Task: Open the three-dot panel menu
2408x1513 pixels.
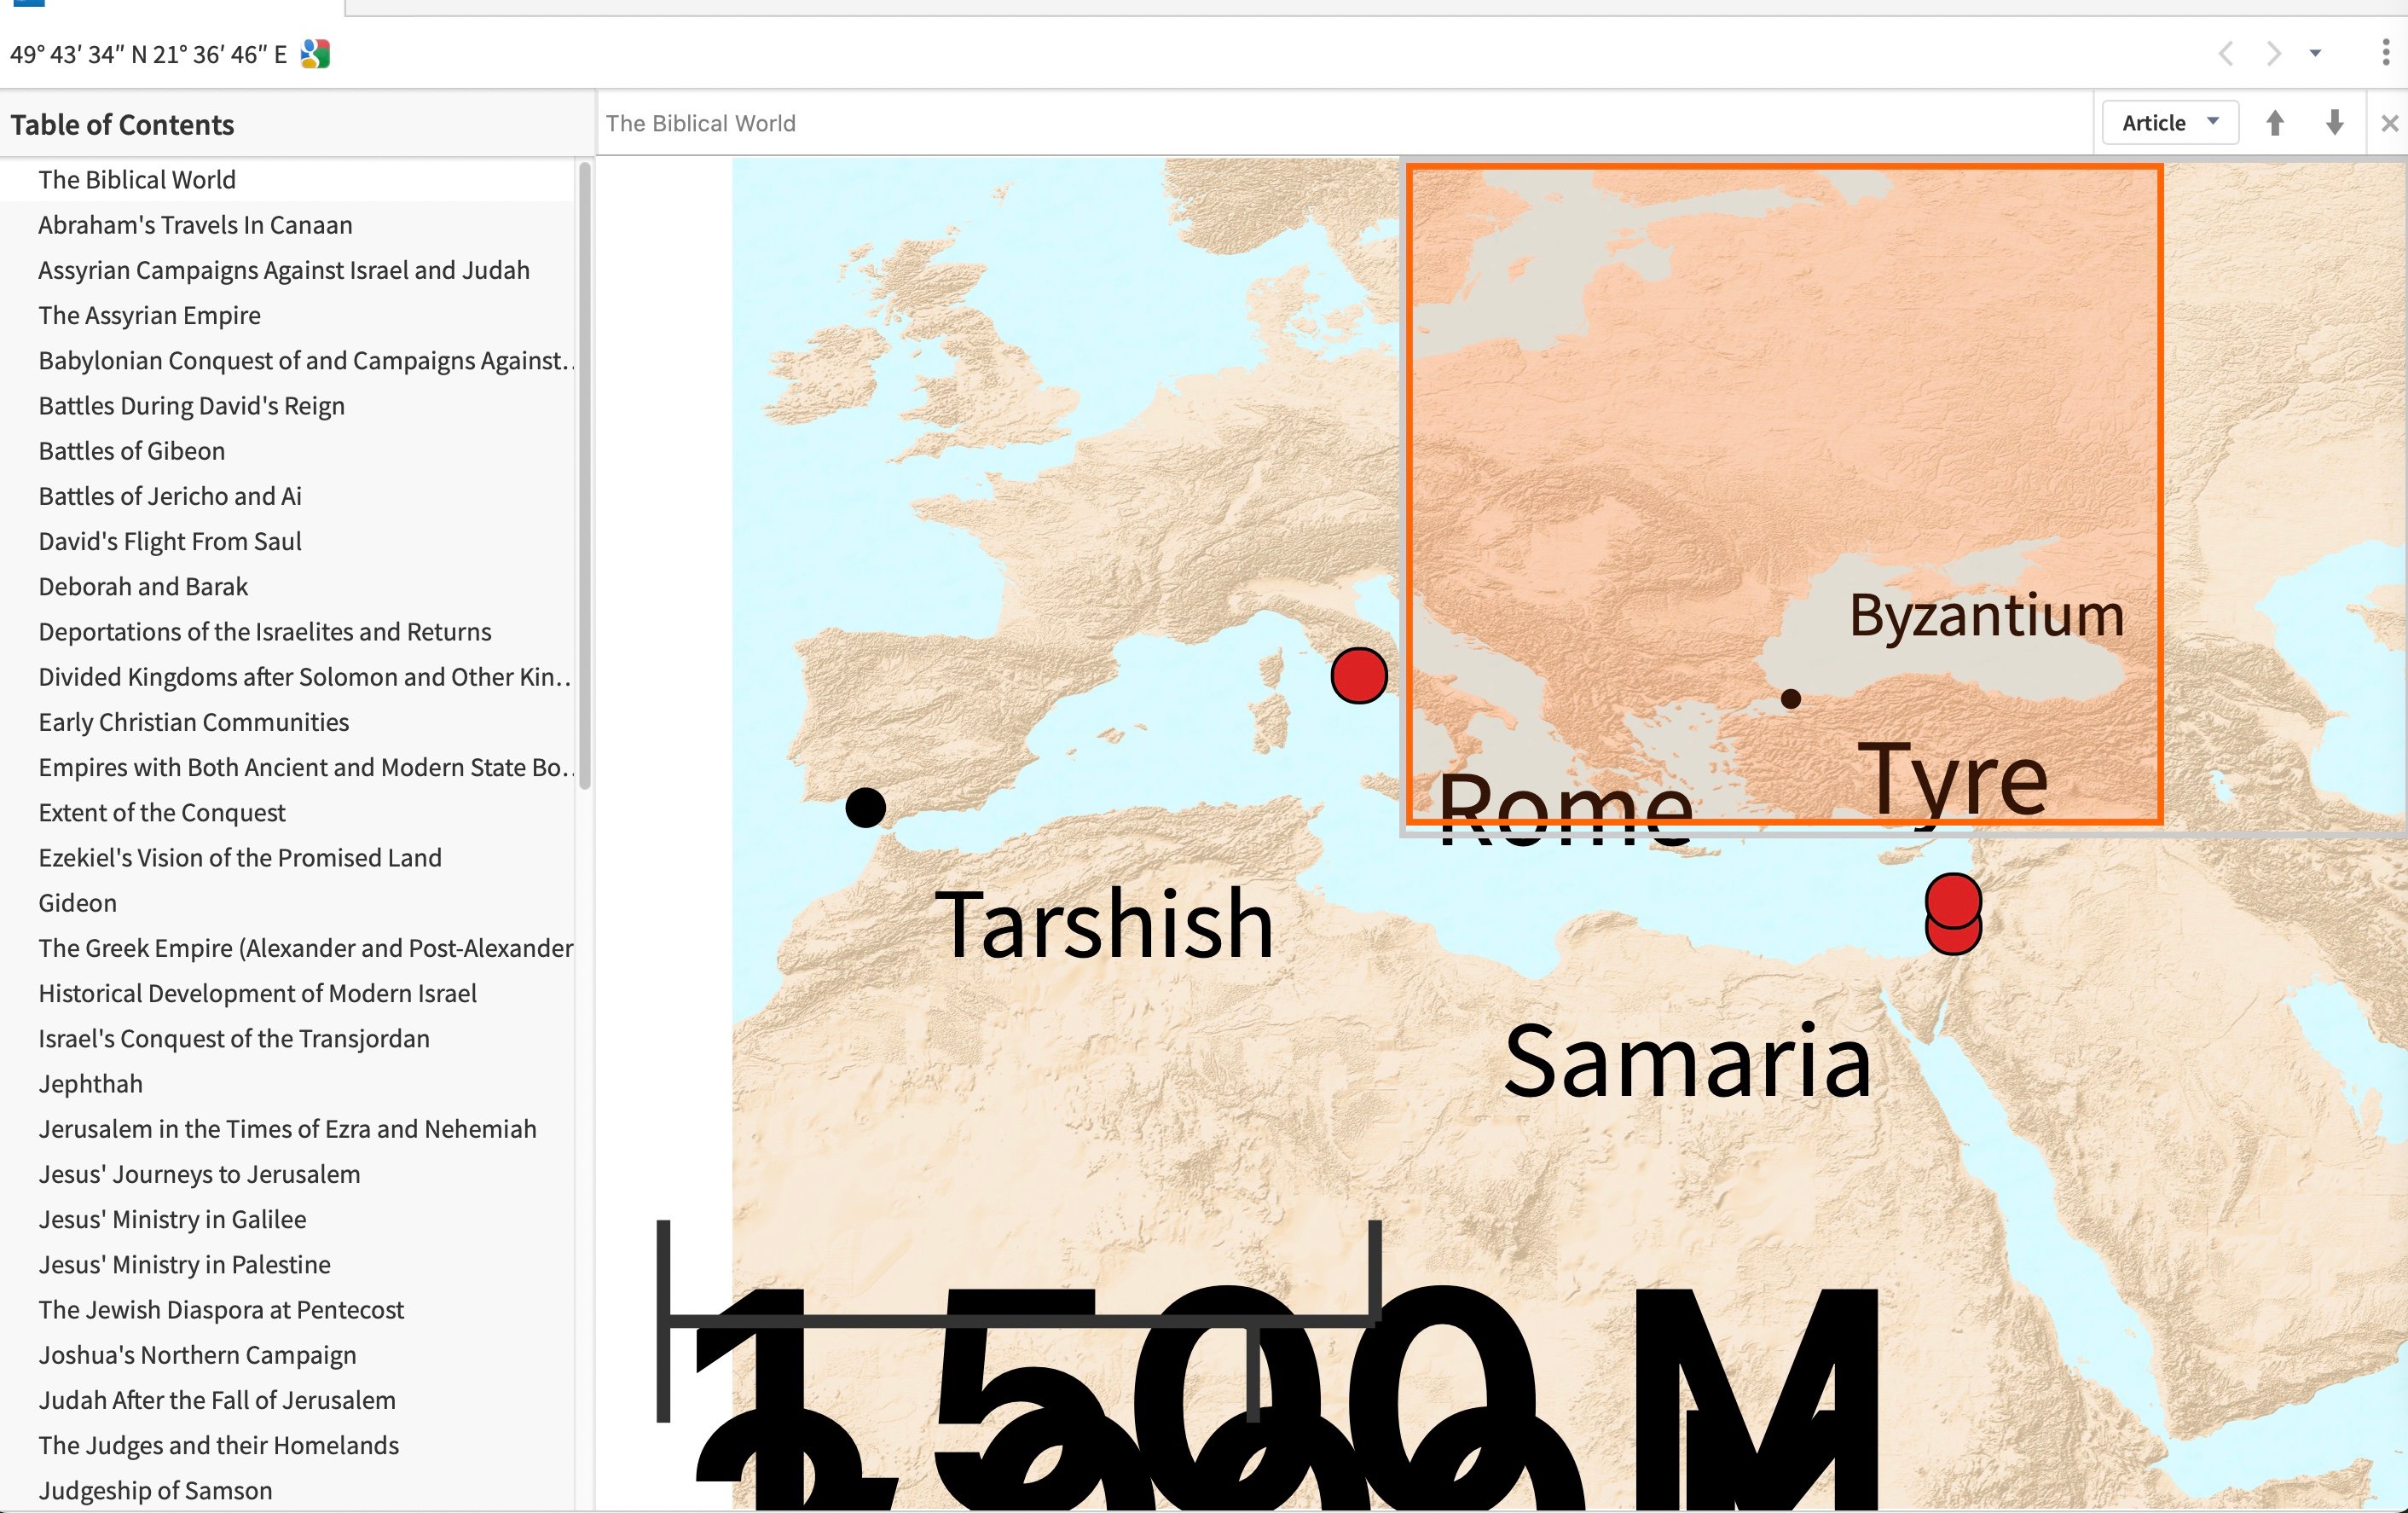Action: 2385,53
